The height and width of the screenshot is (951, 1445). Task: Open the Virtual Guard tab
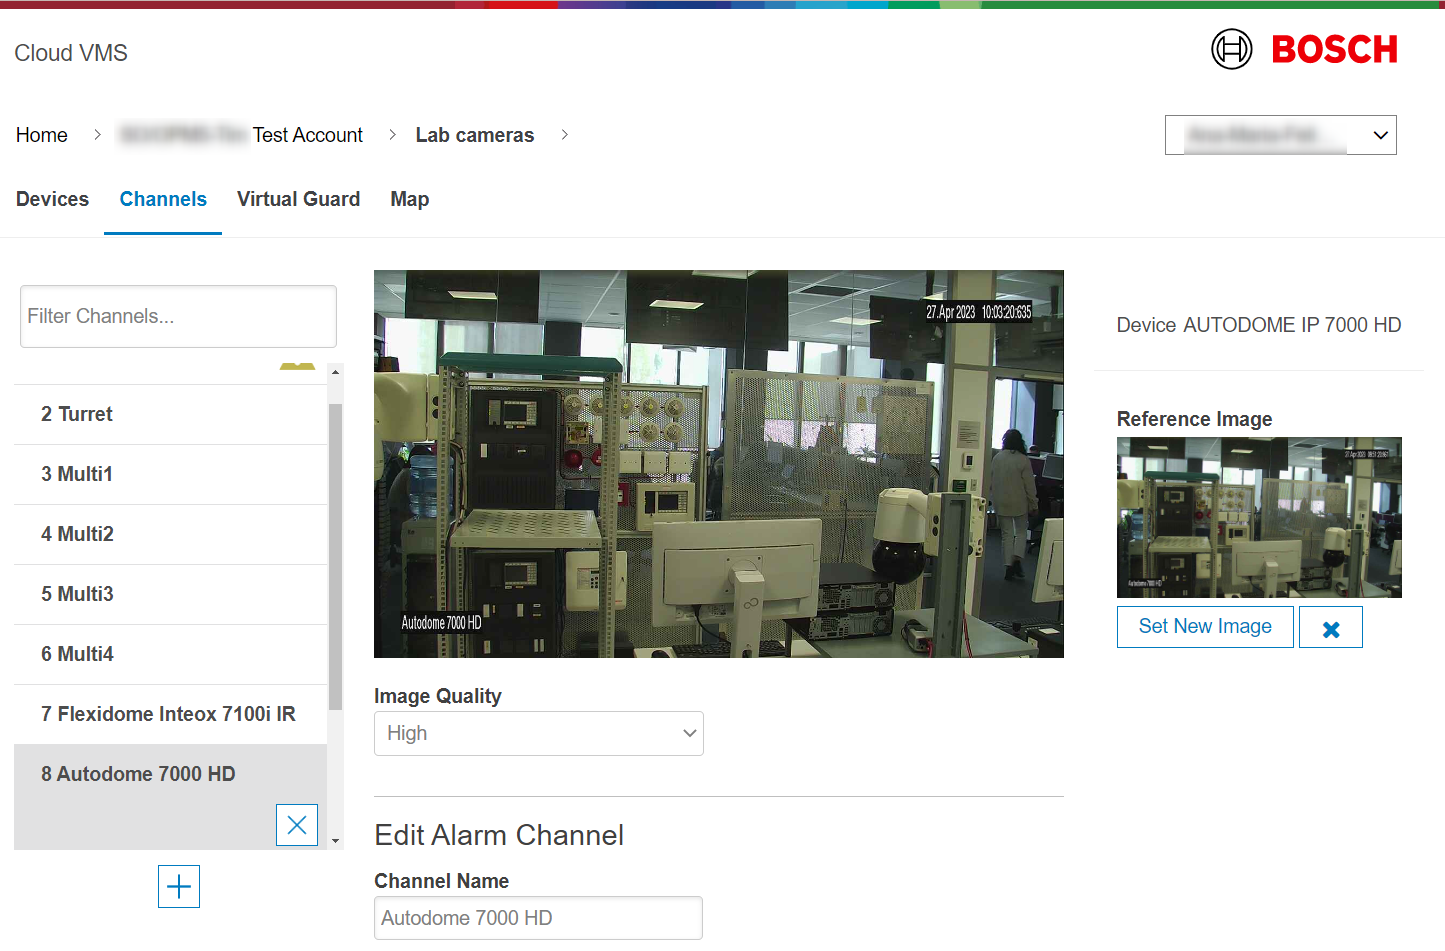(x=298, y=199)
